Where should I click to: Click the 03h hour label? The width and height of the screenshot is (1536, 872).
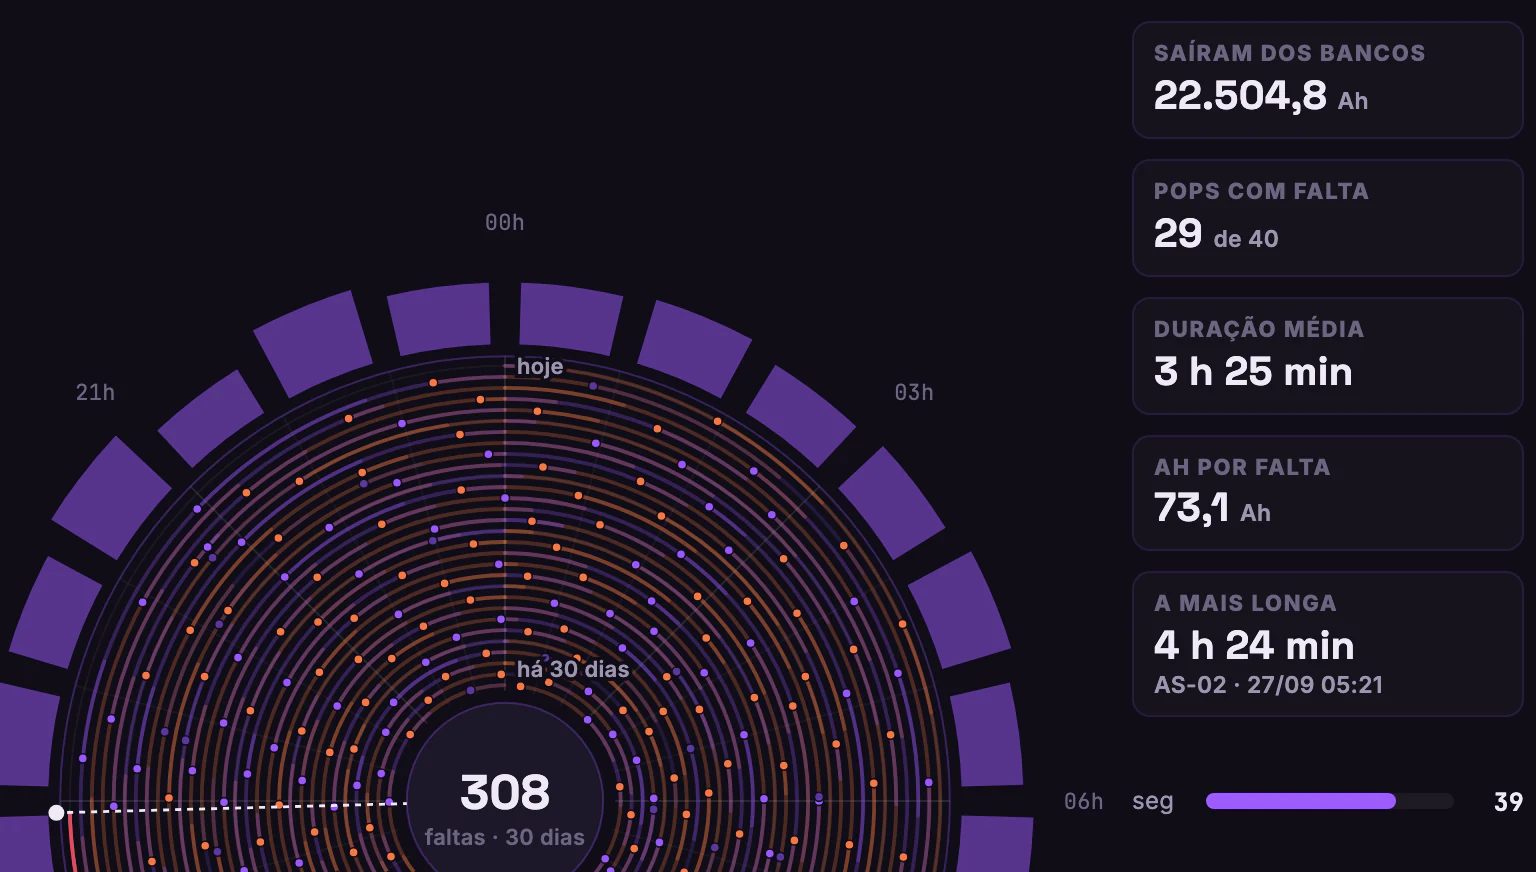[914, 393]
